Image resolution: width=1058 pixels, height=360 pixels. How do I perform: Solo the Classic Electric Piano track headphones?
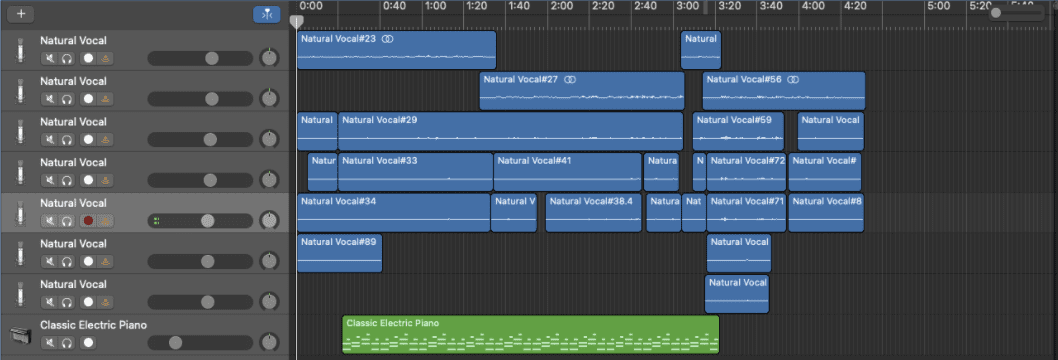click(x=67, y=342)
